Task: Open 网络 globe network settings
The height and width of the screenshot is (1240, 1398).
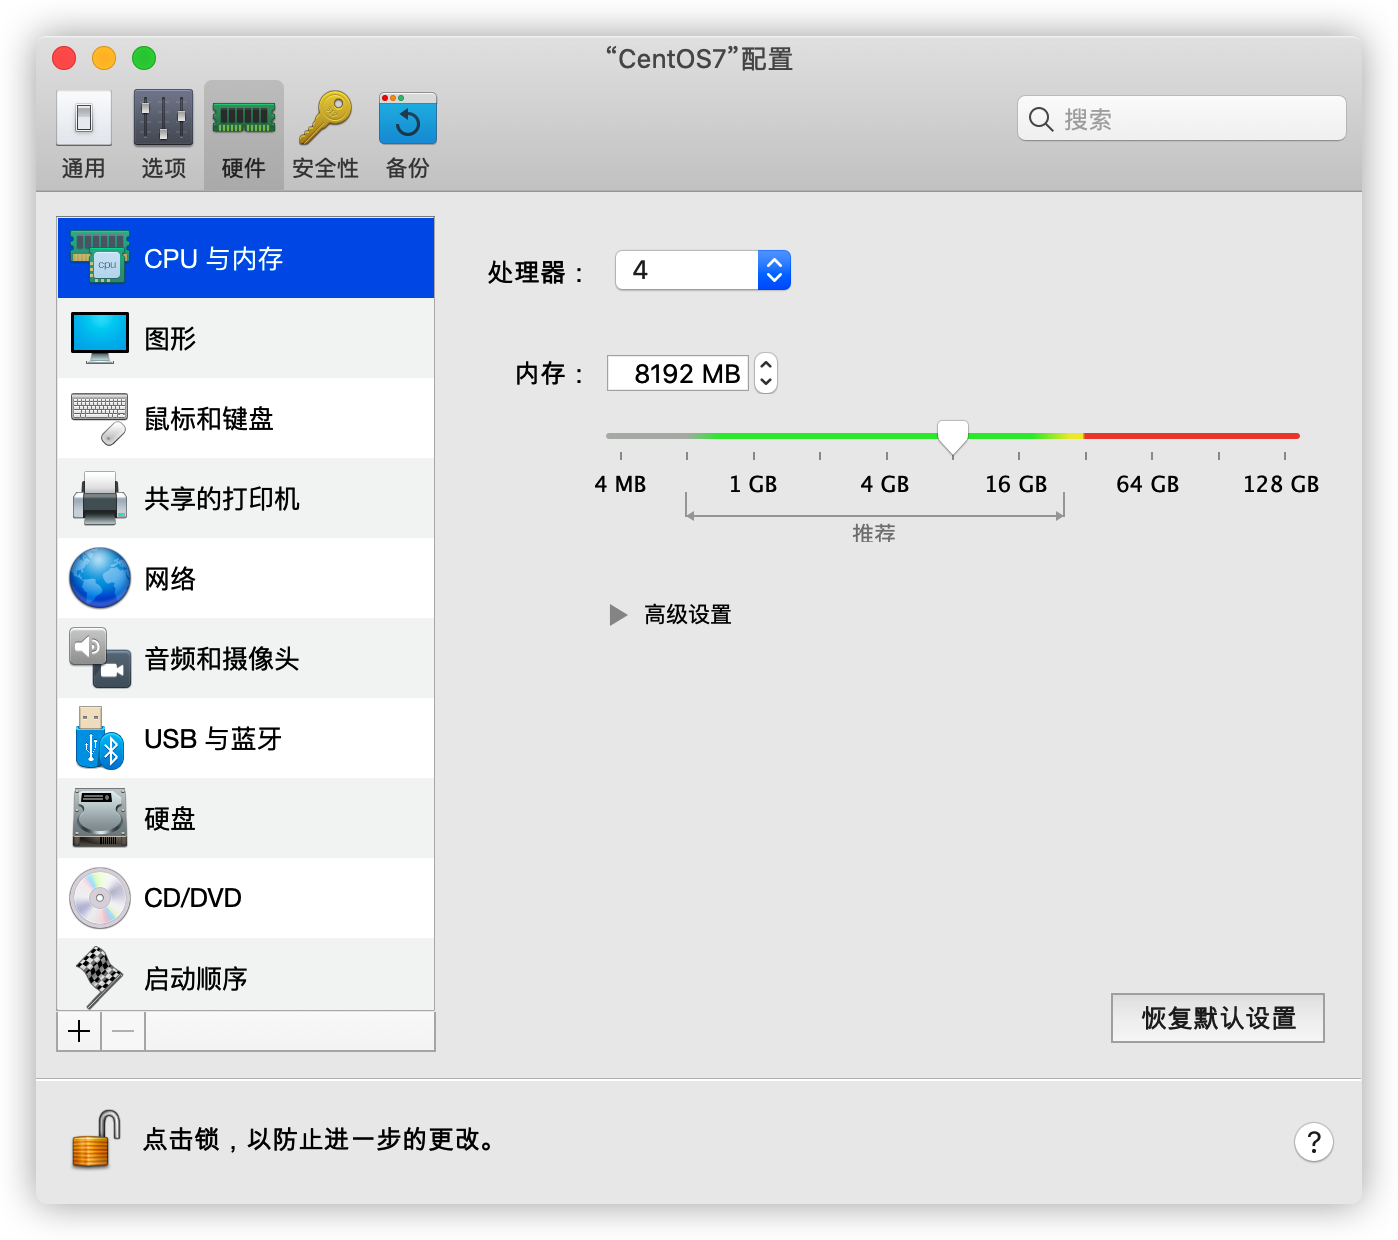Action: (246, 578)
